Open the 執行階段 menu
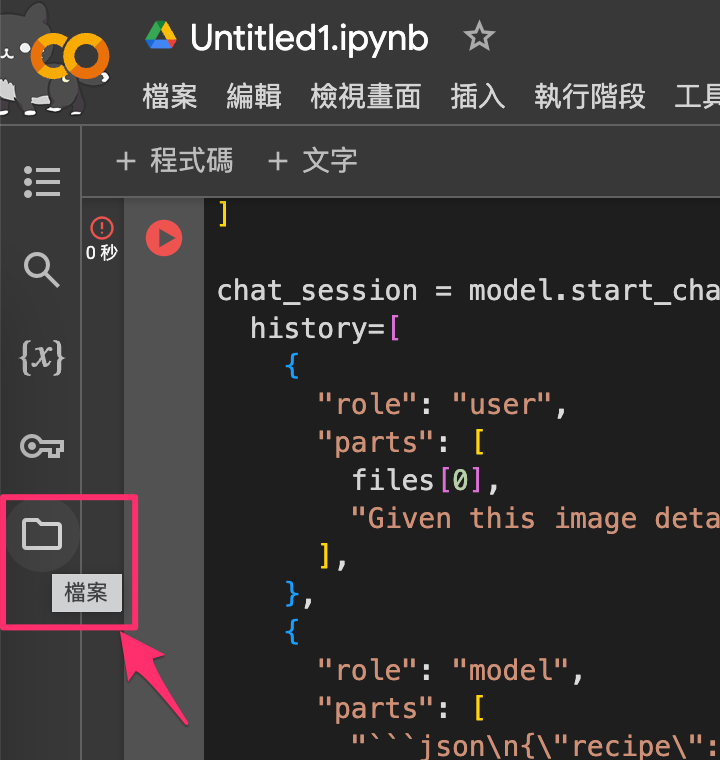720x760 pixels. click(590, 96)
